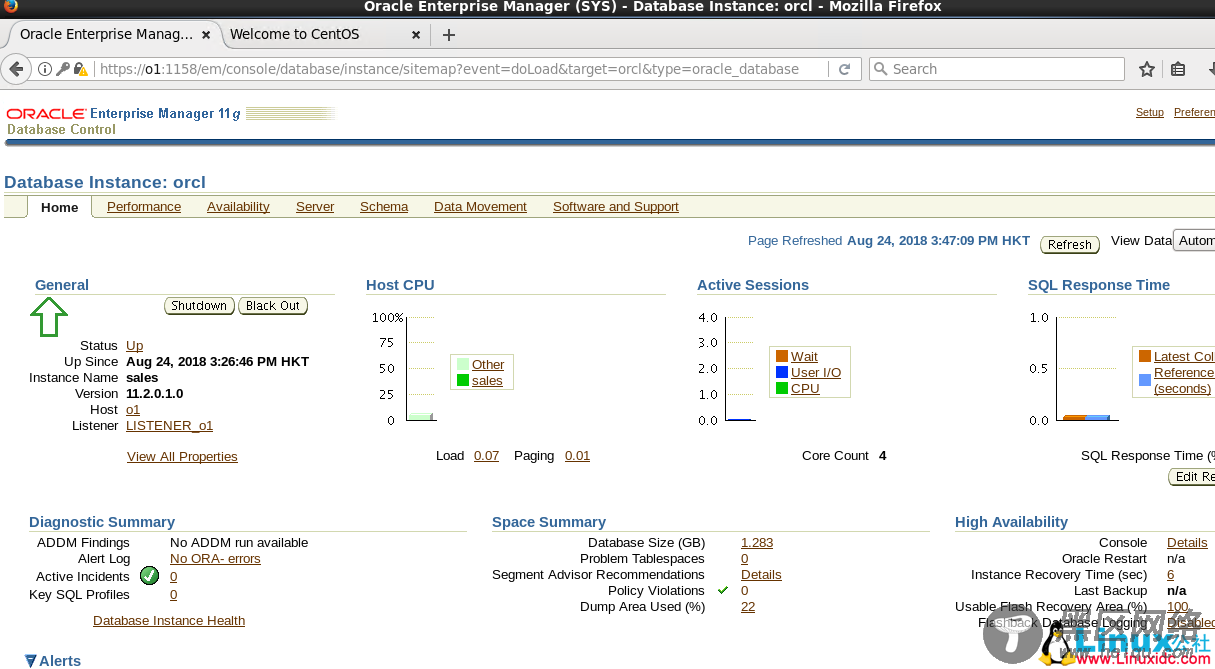Click the blue User I/O color swatch
1215x669 pixels.
coord(782,372)
